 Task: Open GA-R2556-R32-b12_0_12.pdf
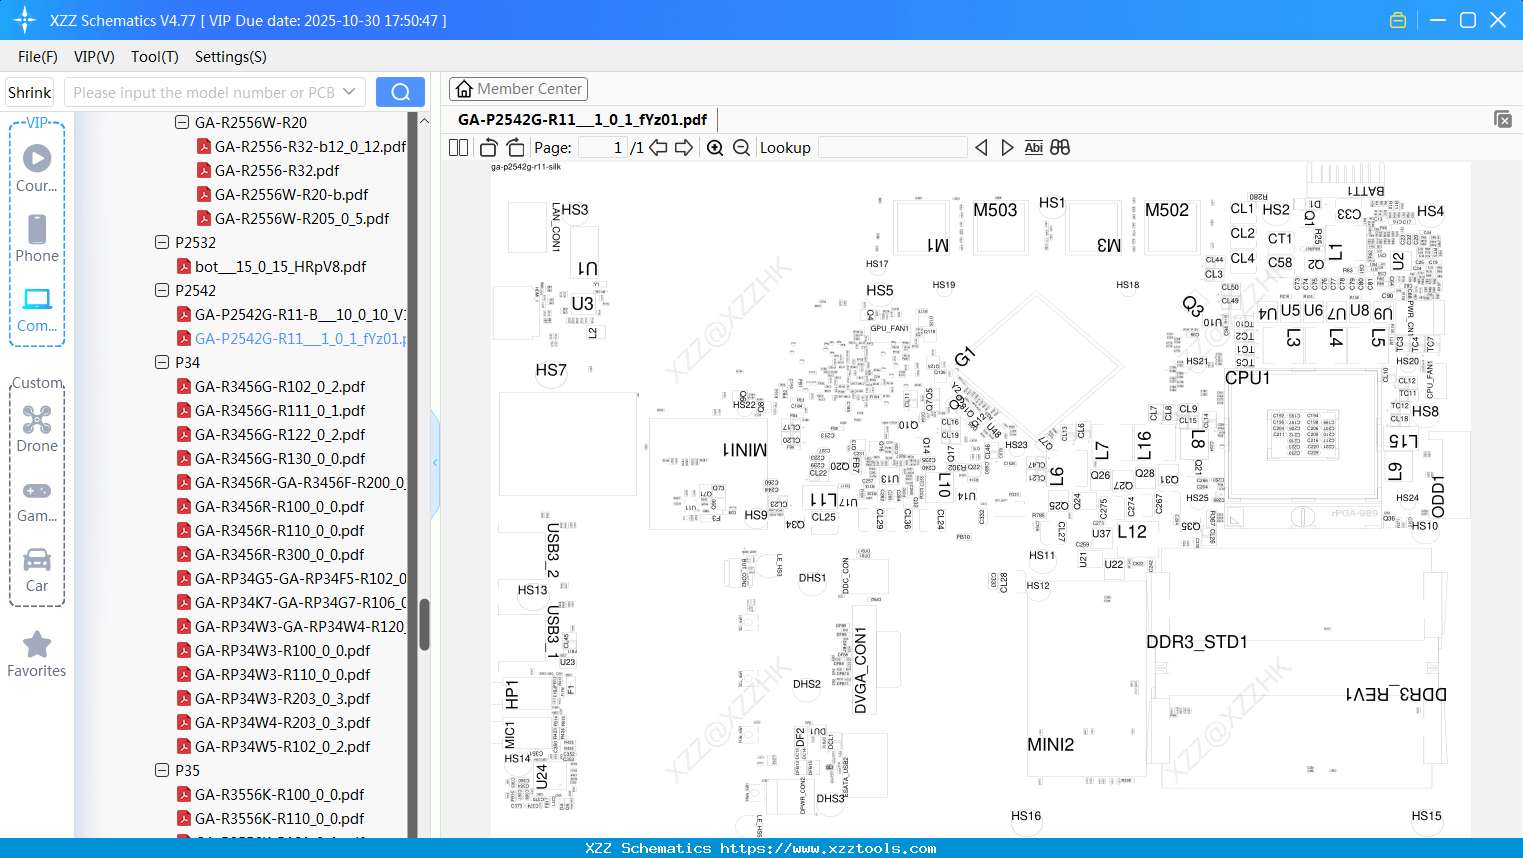pos(310,147)
